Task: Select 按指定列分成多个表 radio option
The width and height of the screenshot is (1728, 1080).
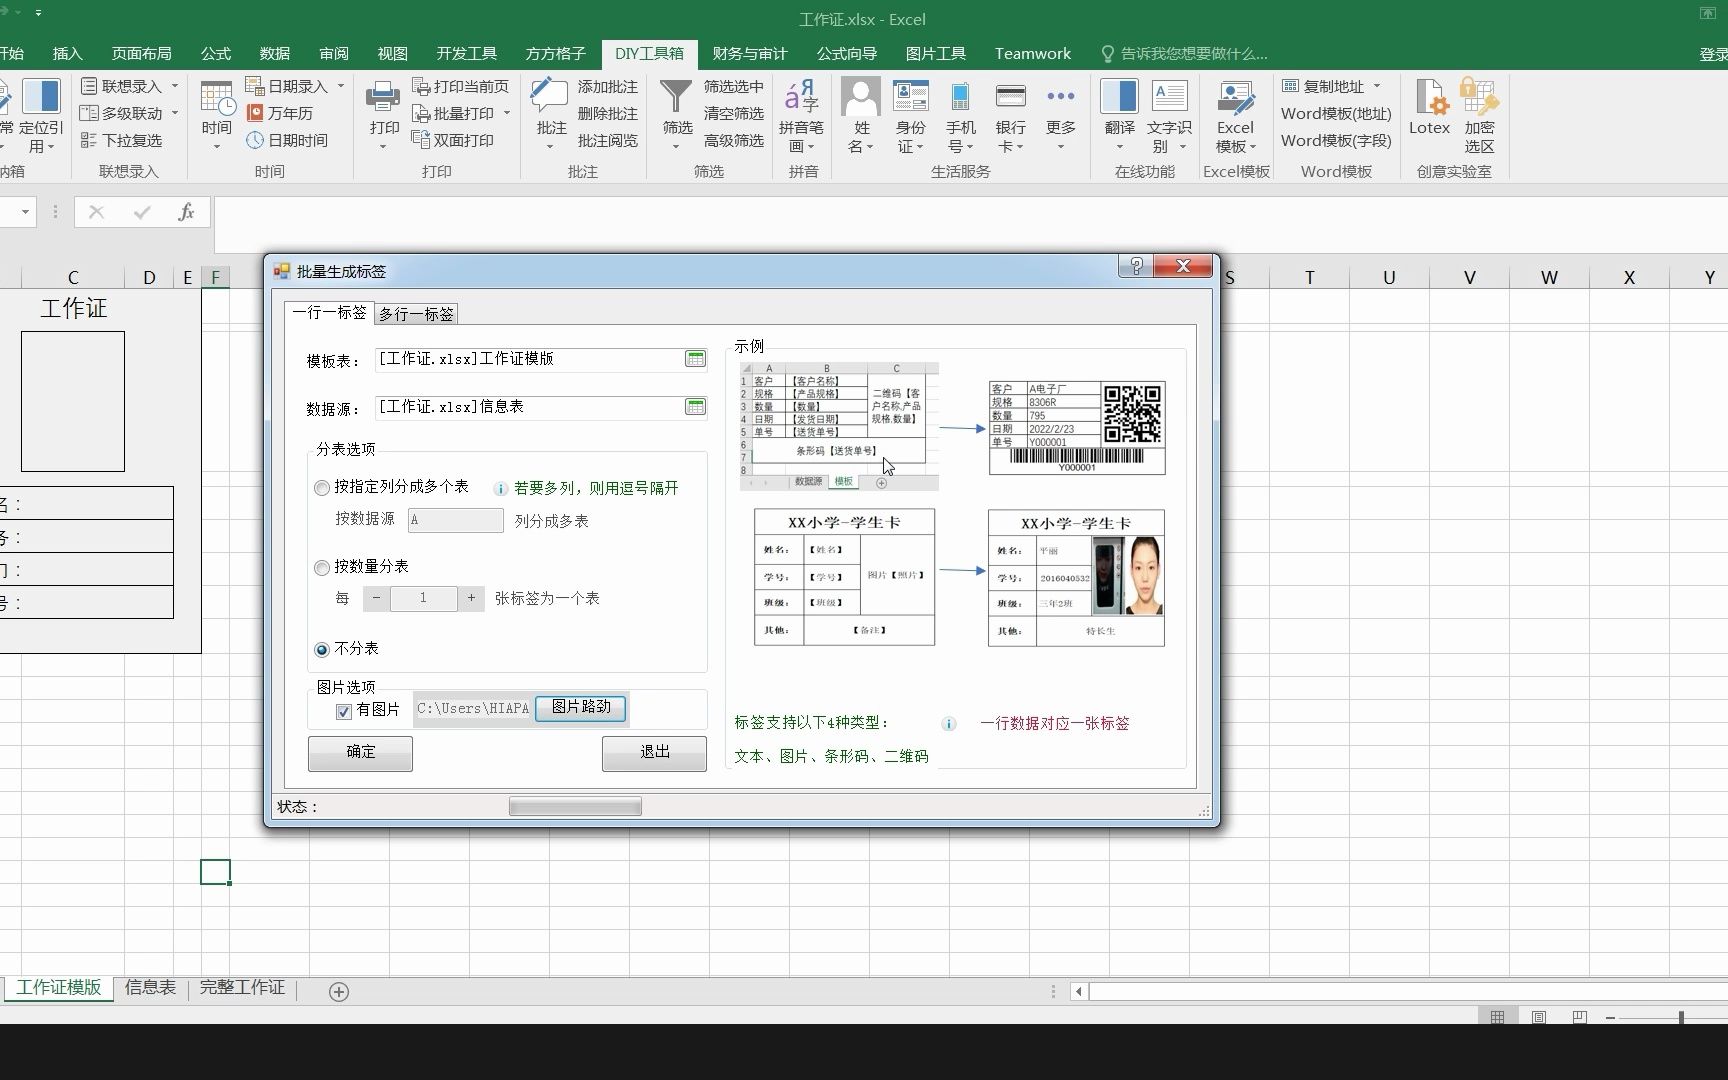Action: point(322,488)
